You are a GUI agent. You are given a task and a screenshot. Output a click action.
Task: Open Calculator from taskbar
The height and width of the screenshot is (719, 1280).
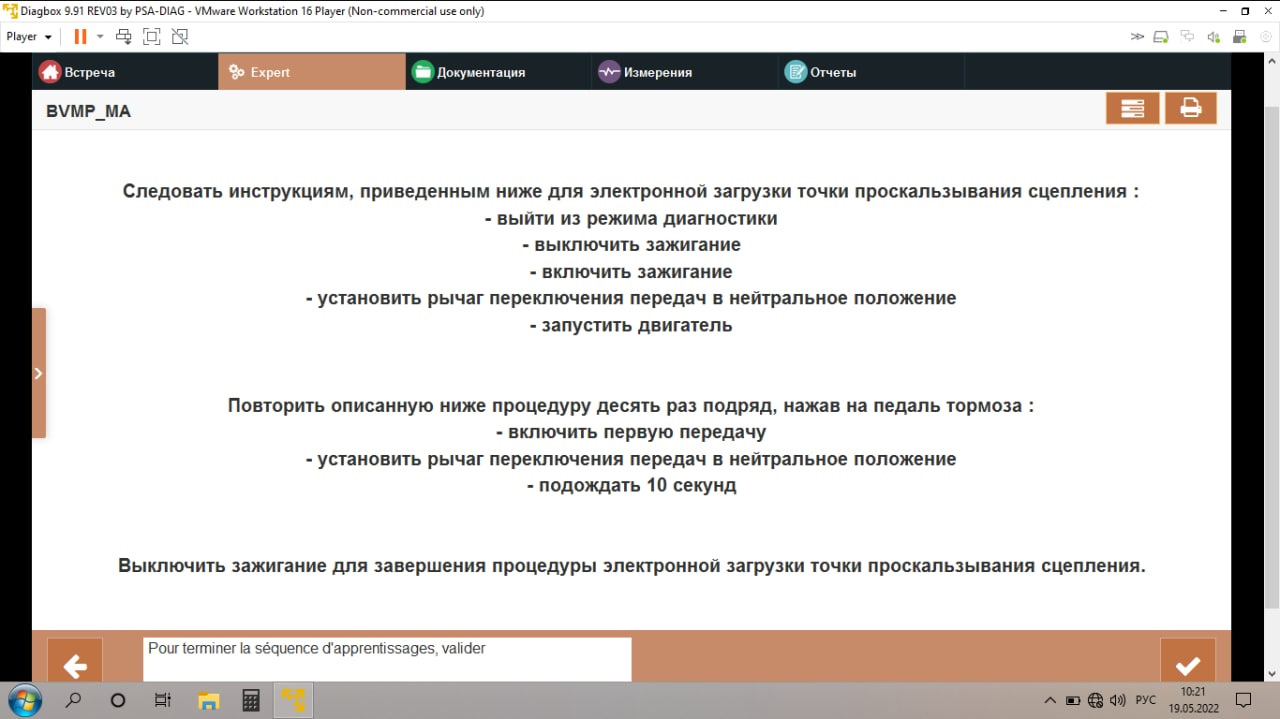point(251,701)
